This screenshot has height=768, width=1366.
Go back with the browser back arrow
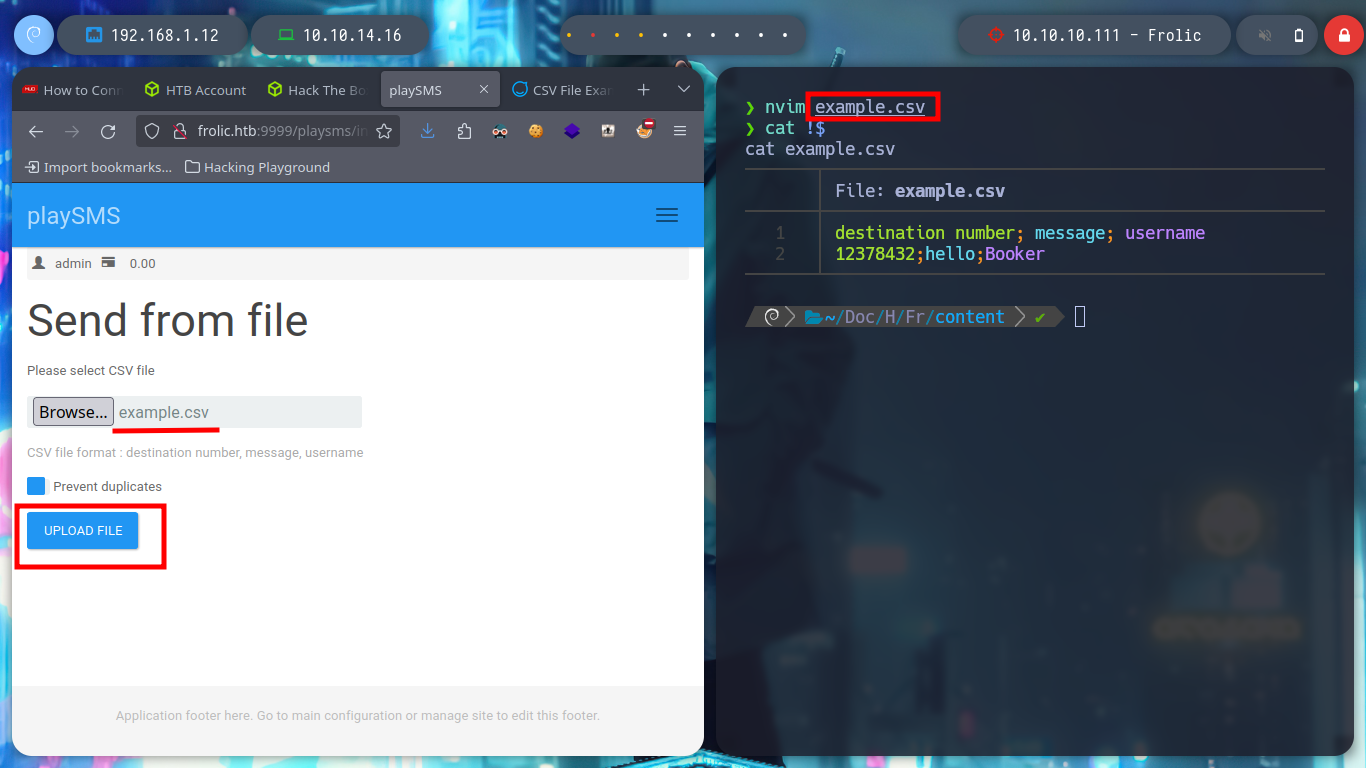(x=36, y=131)
